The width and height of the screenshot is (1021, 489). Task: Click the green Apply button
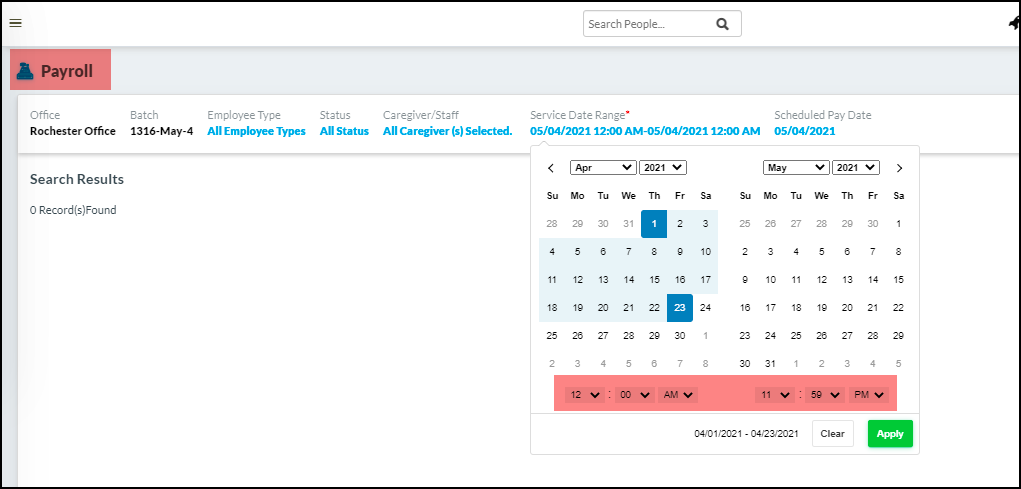click(x=890, y=434)
